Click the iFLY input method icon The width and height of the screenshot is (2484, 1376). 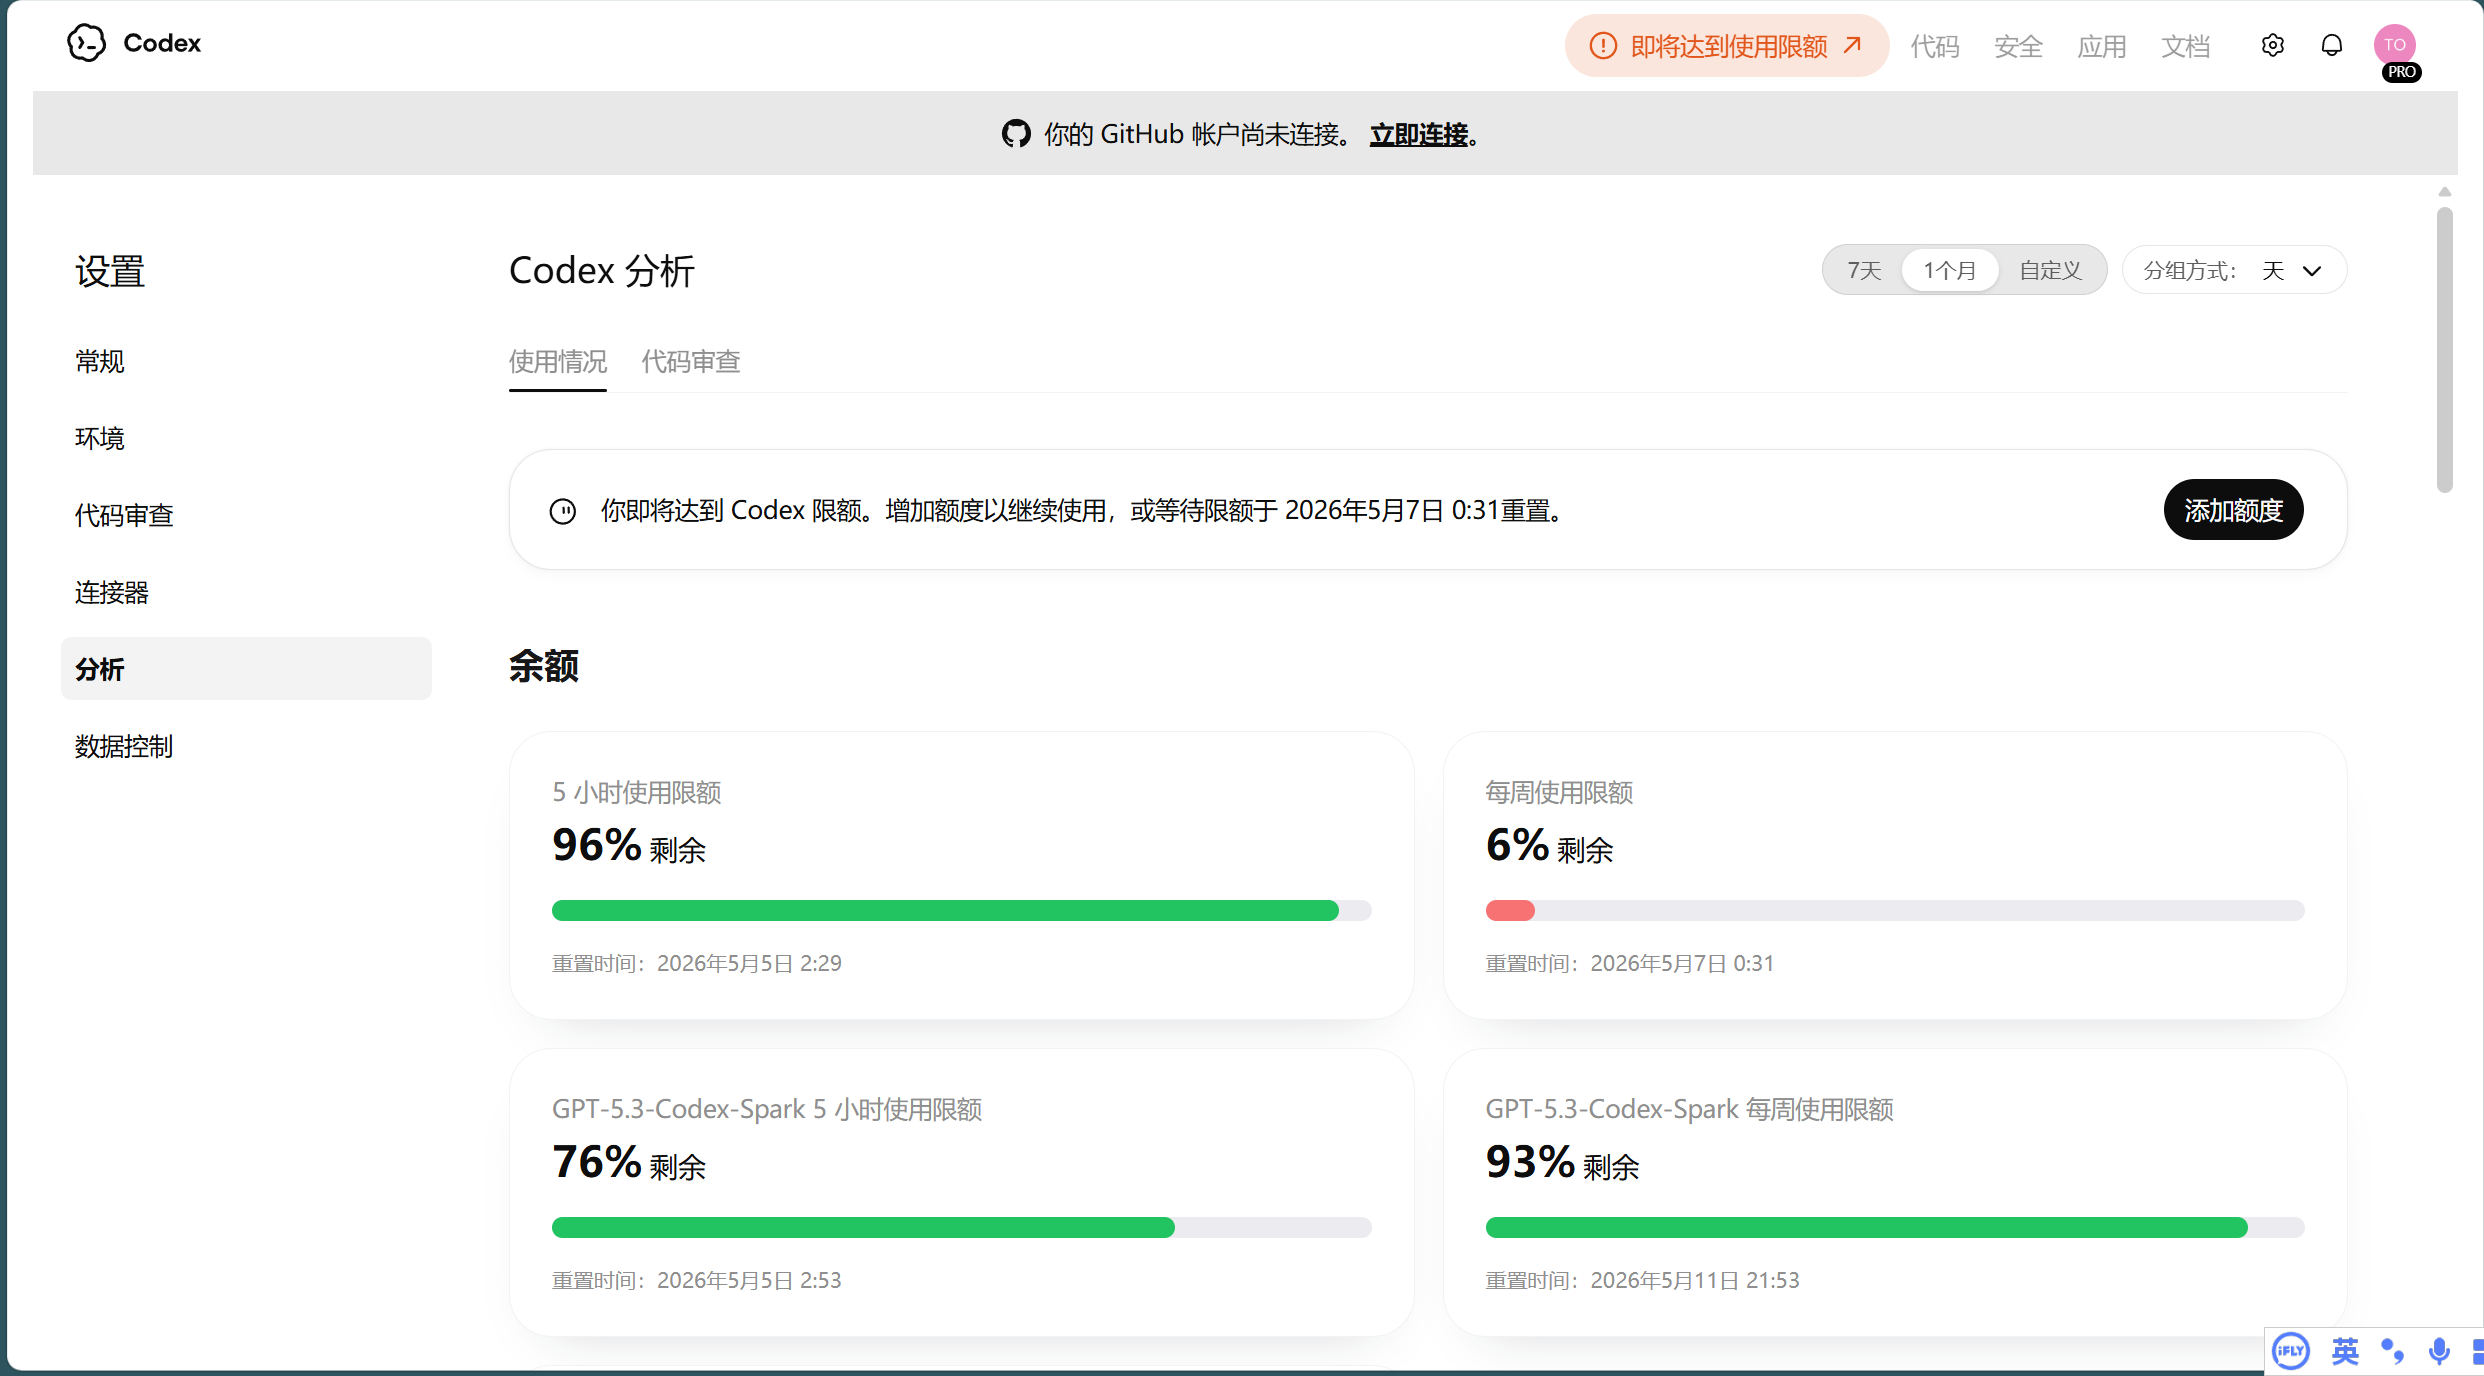pyautogui.click(x=2290, y=1352)
